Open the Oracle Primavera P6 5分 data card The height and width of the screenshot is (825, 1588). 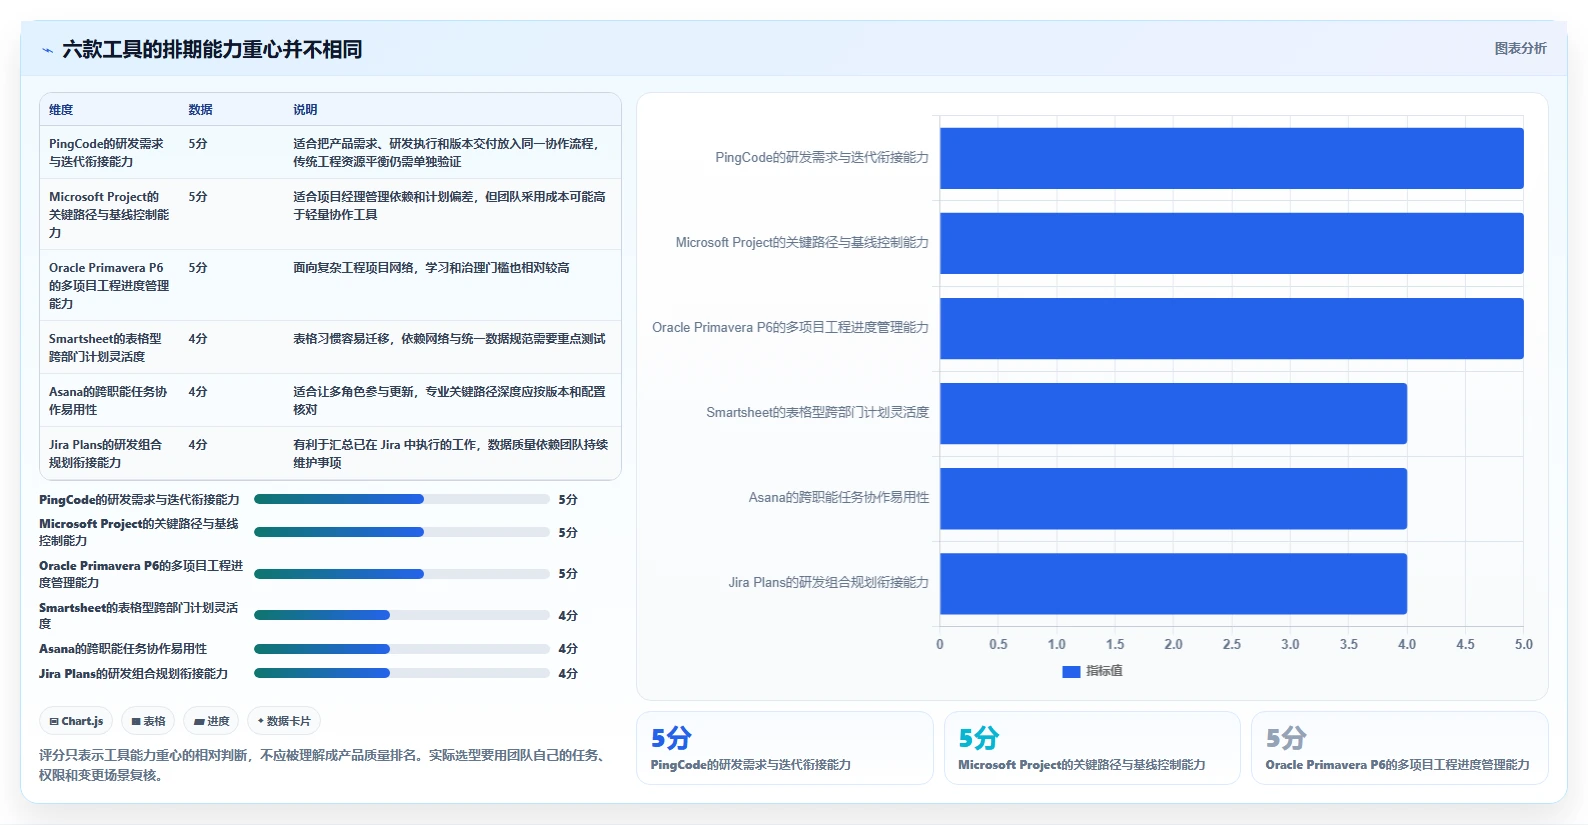tap(1399, 748)
